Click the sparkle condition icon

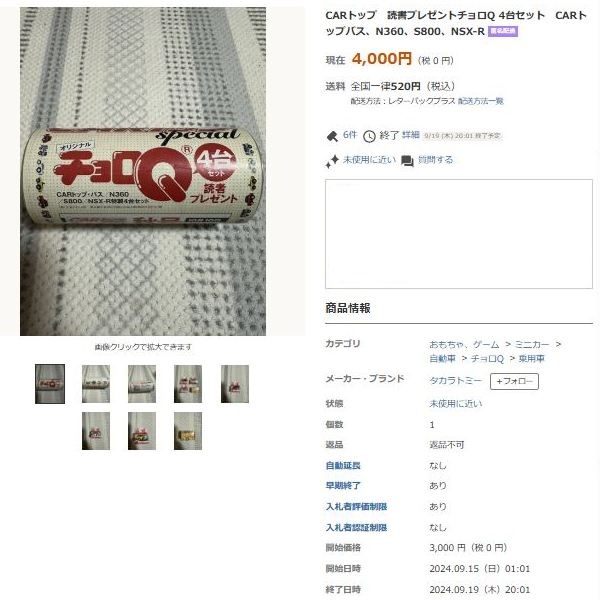coord(332,161)
